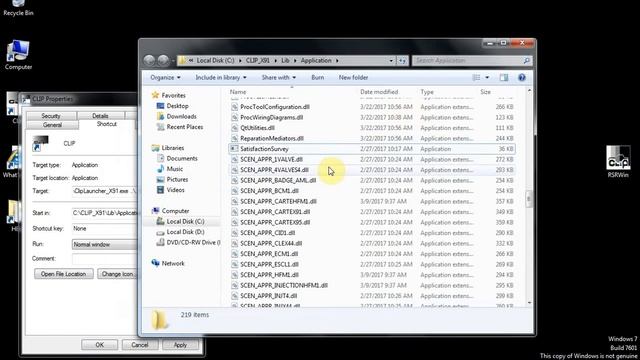The height and width of the screenshot is (360, 640).
Task: Click the Target field in CLIP Properties
Action: [x=105, y=191]
